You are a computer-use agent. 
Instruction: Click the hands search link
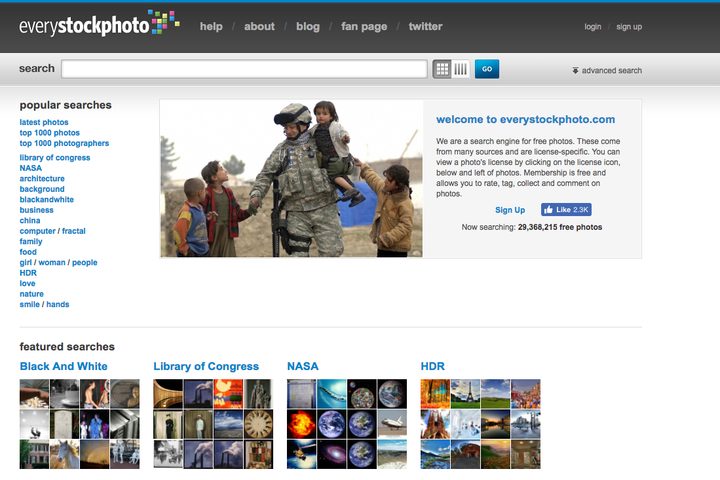[58, 305]
